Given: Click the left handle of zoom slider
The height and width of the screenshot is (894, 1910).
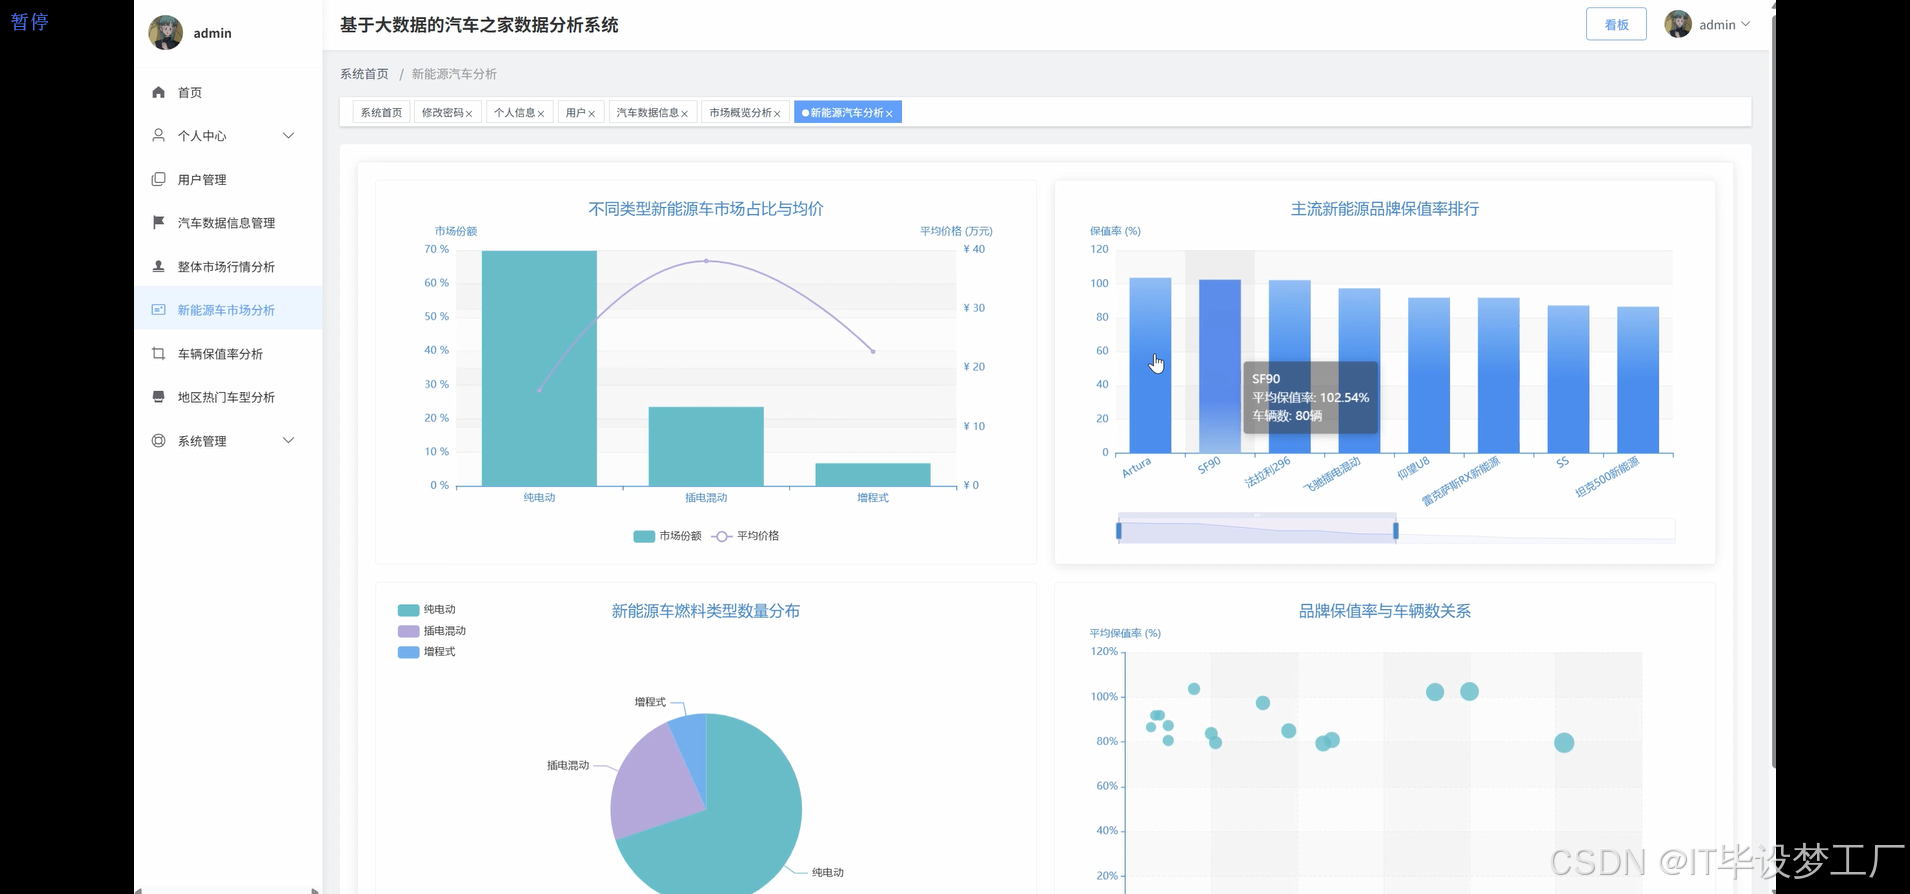Looking at the screenshot, I should pyautogui.click(x=1119, y=530).
